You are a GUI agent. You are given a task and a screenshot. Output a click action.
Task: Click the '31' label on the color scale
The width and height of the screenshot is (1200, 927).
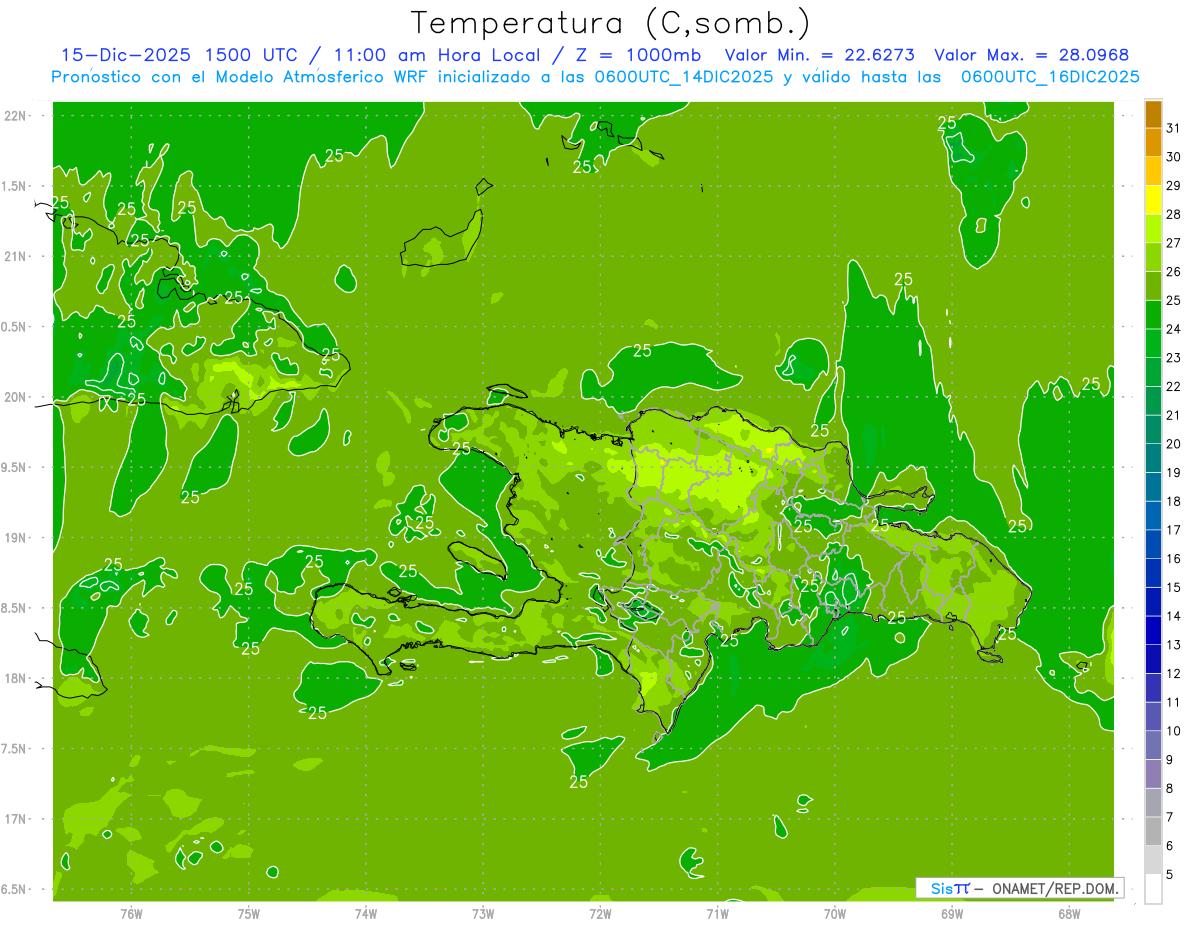(1174, 128)
